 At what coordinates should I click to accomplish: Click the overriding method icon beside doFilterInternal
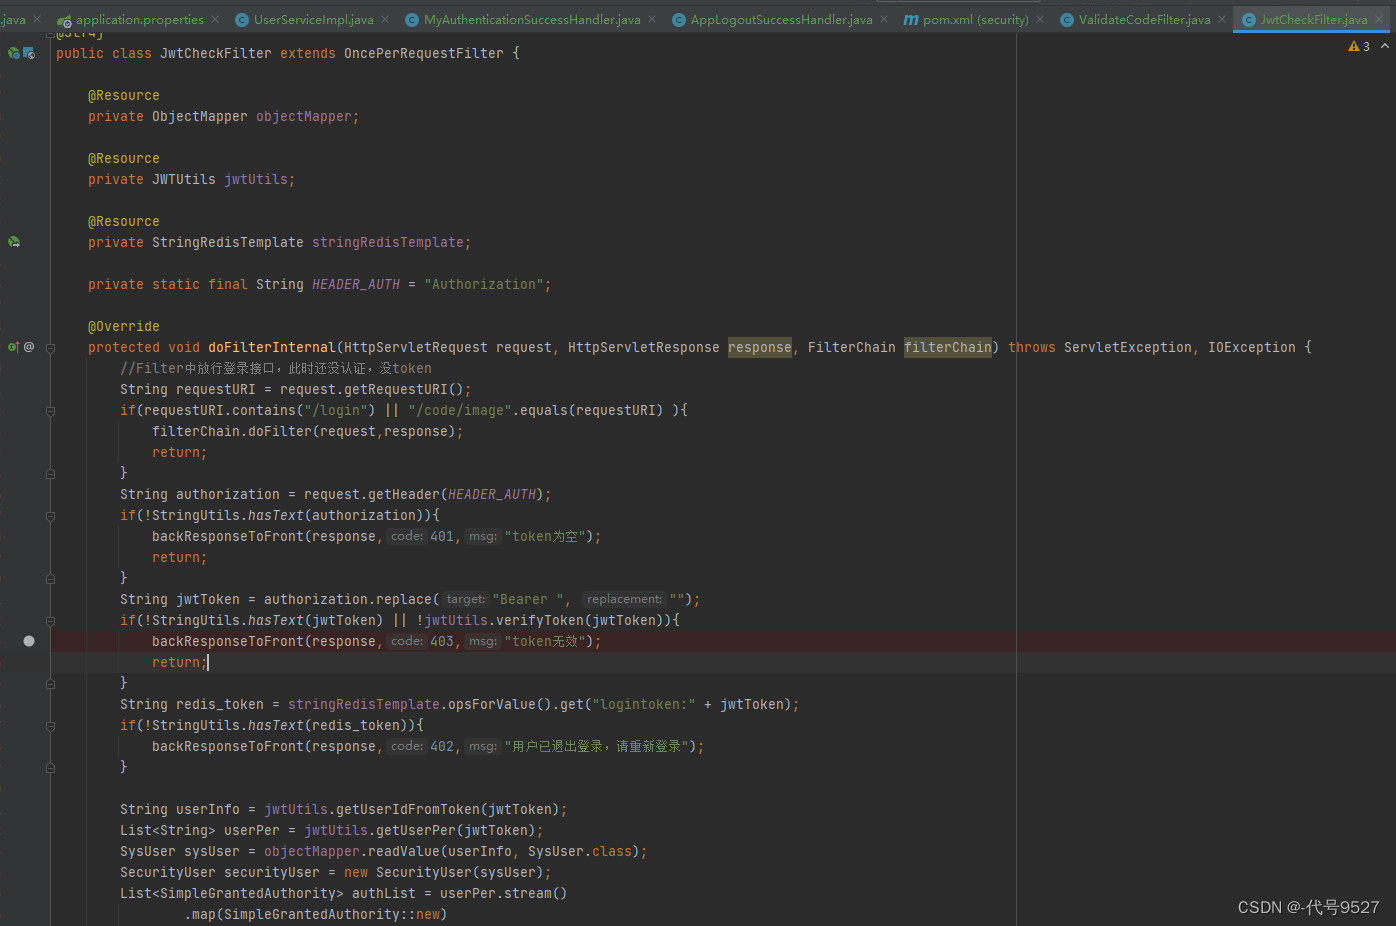13,347
